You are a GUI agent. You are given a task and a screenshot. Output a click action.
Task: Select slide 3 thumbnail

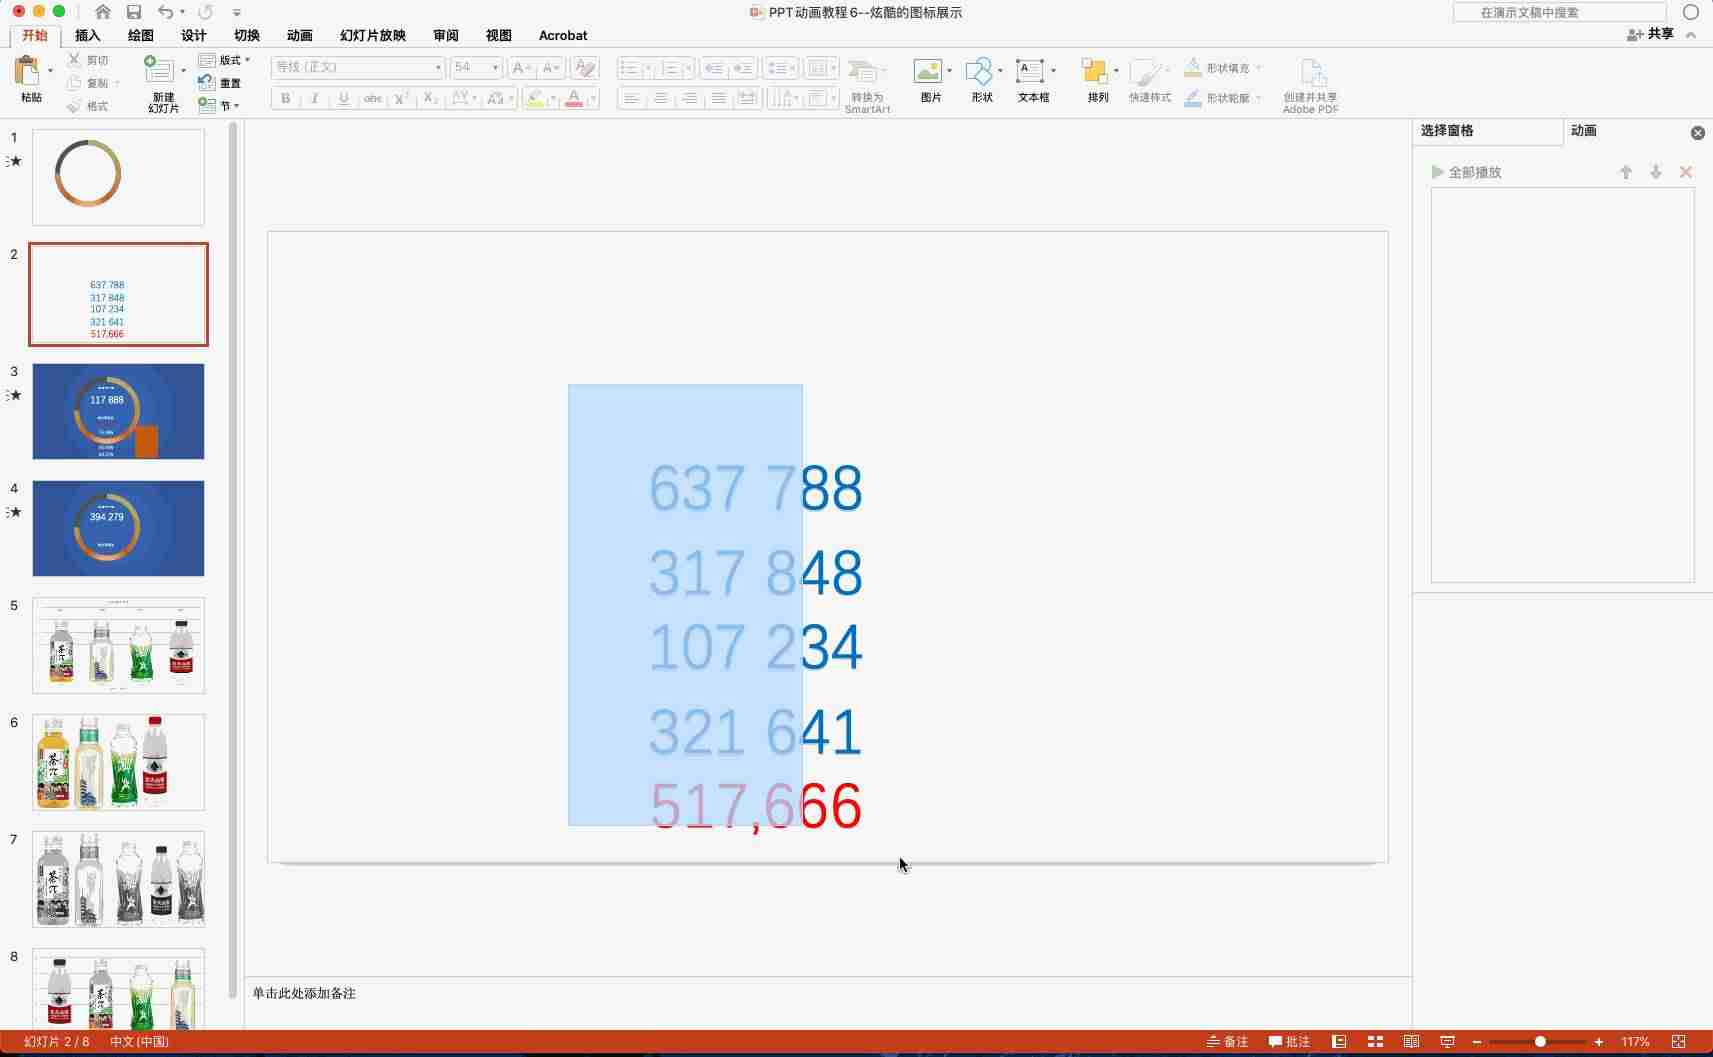pyautogui.click(x=118, y=411)
